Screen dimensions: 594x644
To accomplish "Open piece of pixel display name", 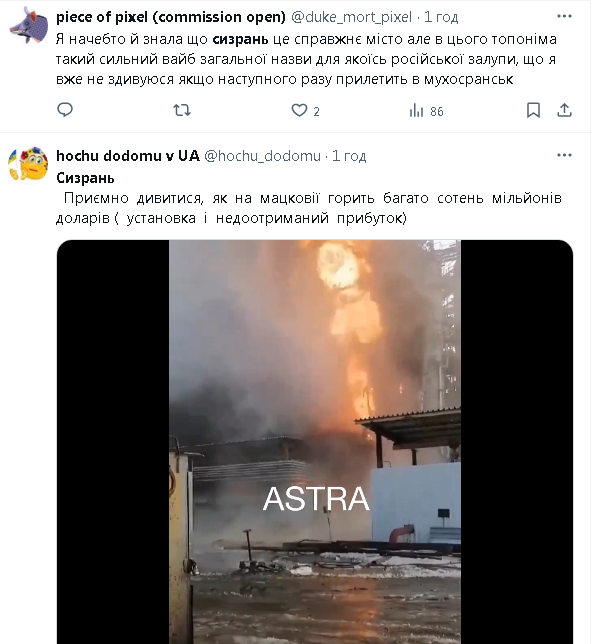I will click(x=170, y=17).
